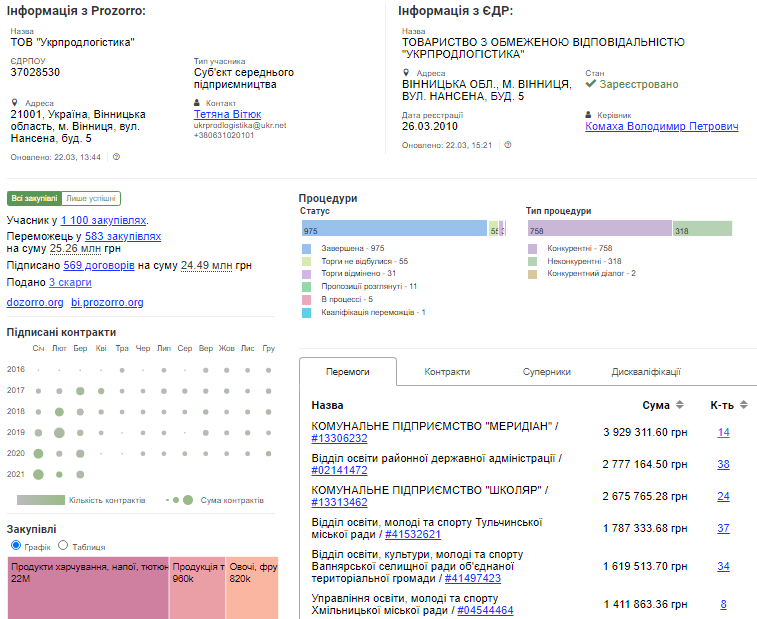Open count 24 for ШКОЛЯР row

(723, 496)
